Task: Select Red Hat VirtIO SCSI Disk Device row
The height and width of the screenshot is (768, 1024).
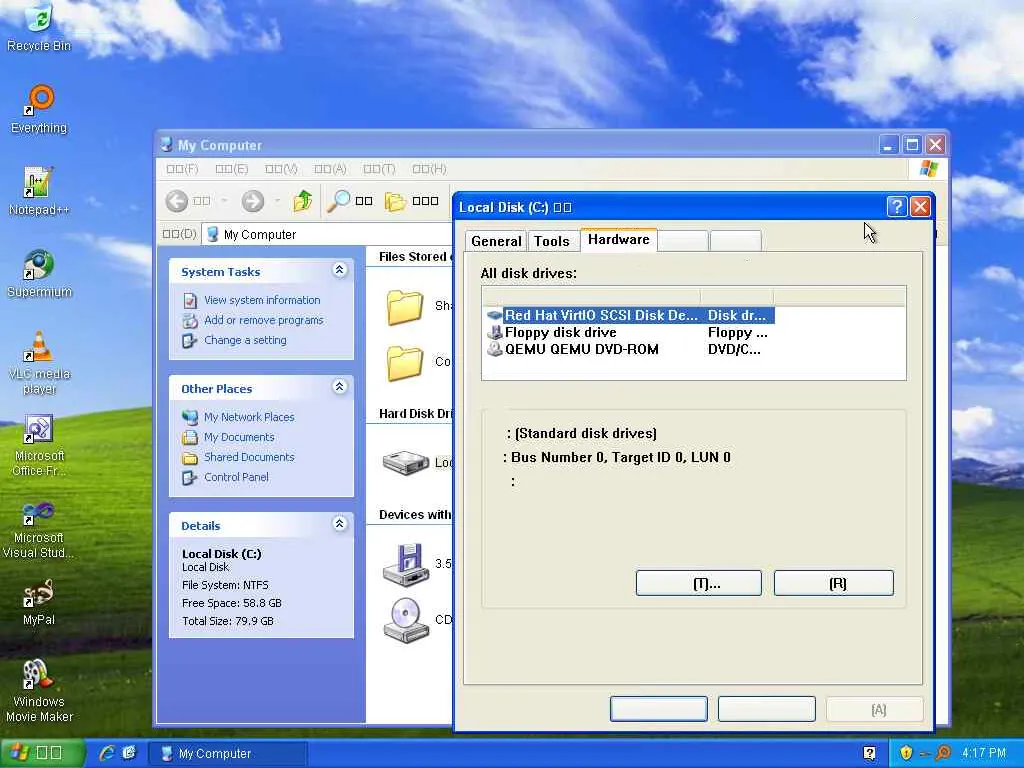Action: coord(630,315)
